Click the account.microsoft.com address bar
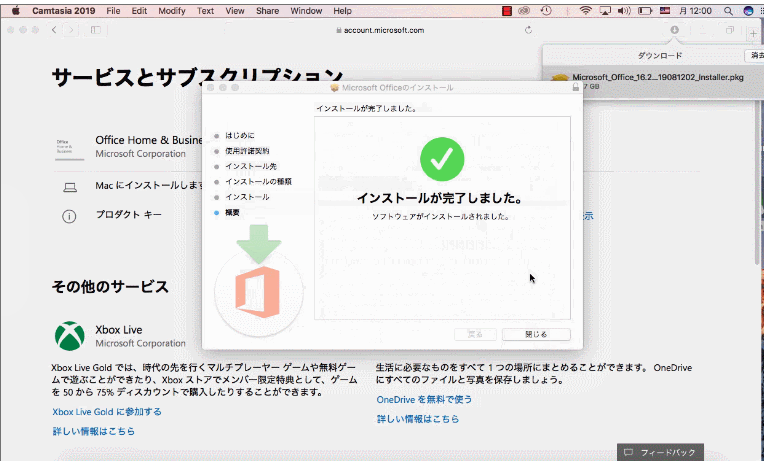This screenshot has width=764, height=461. click(380, 30)
